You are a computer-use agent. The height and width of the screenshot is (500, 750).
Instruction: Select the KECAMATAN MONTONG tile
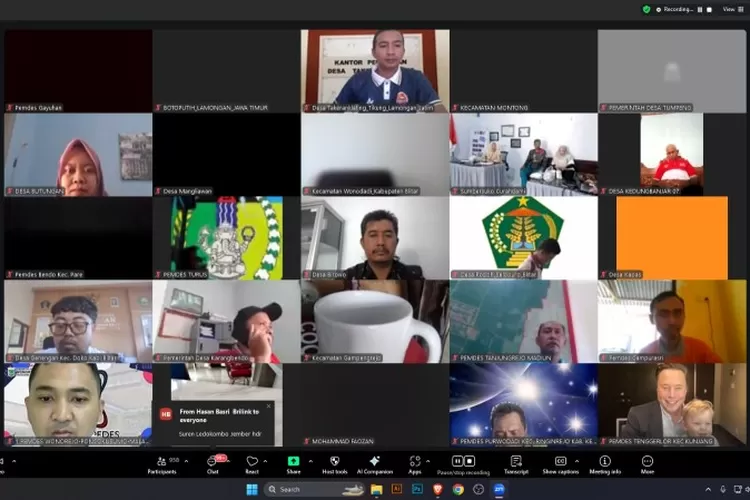pos(524,71)
